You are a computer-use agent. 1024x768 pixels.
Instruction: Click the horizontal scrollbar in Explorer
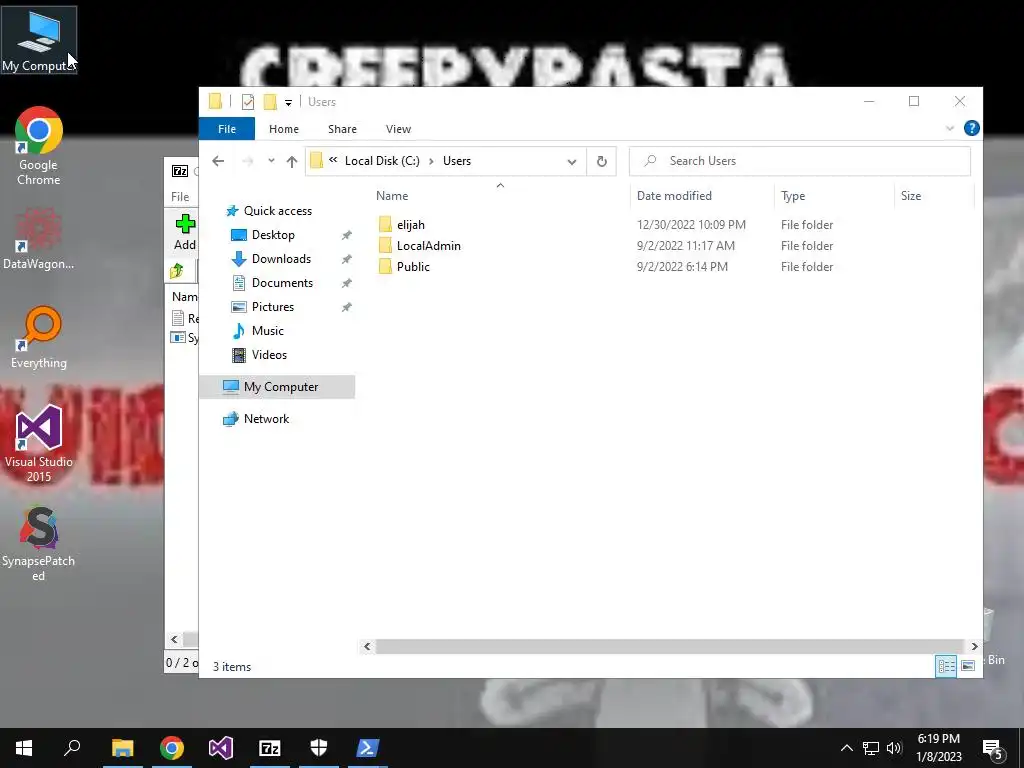point(670,647)
